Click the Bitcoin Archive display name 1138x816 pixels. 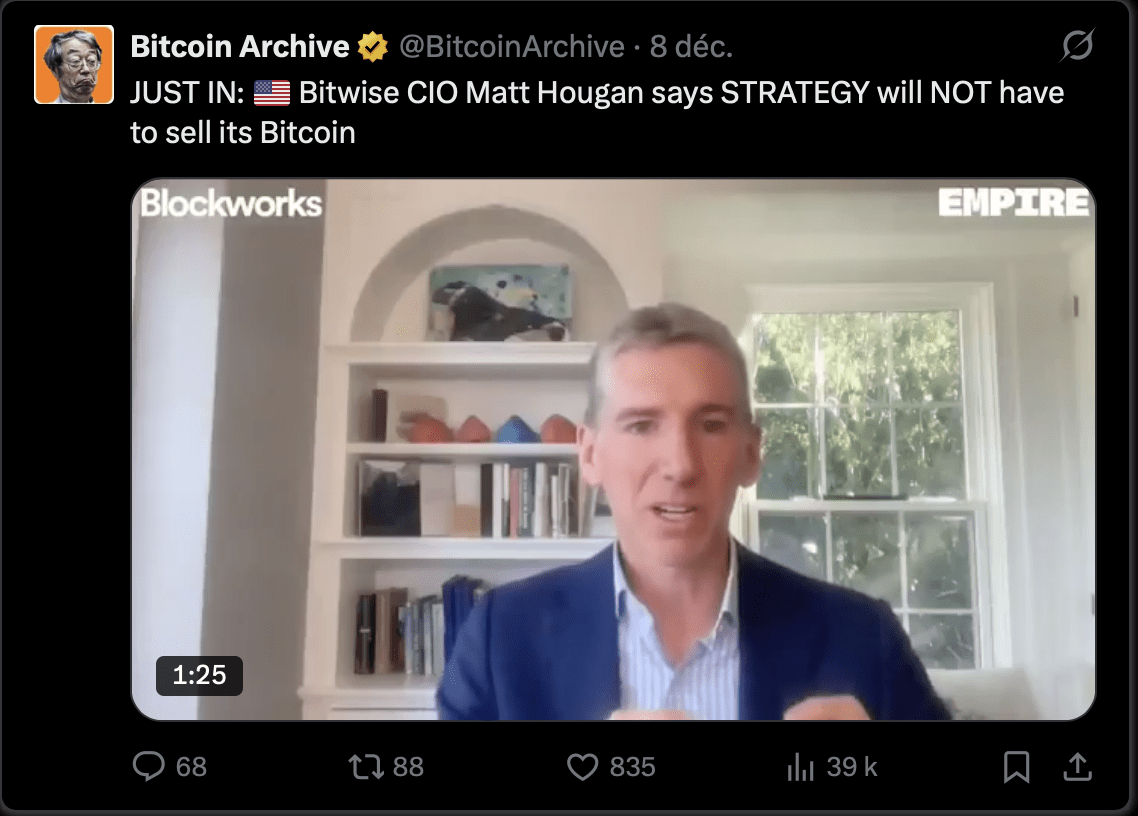pos(240,46)
